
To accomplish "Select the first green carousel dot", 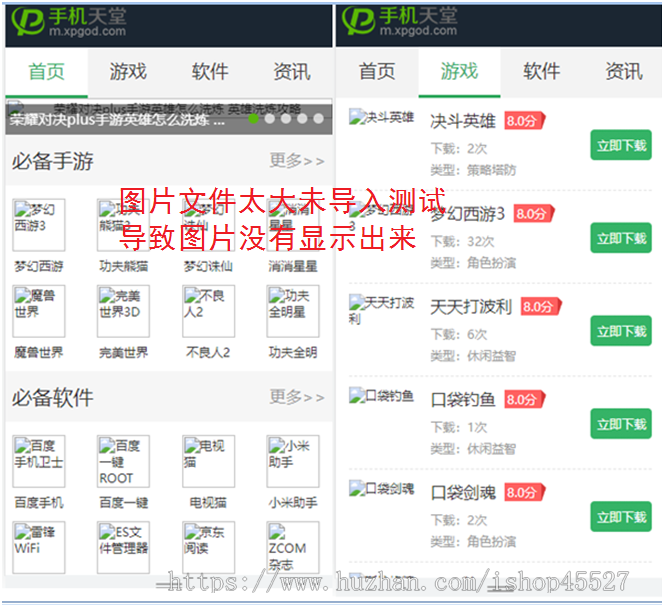I will (x=253, y=119).
